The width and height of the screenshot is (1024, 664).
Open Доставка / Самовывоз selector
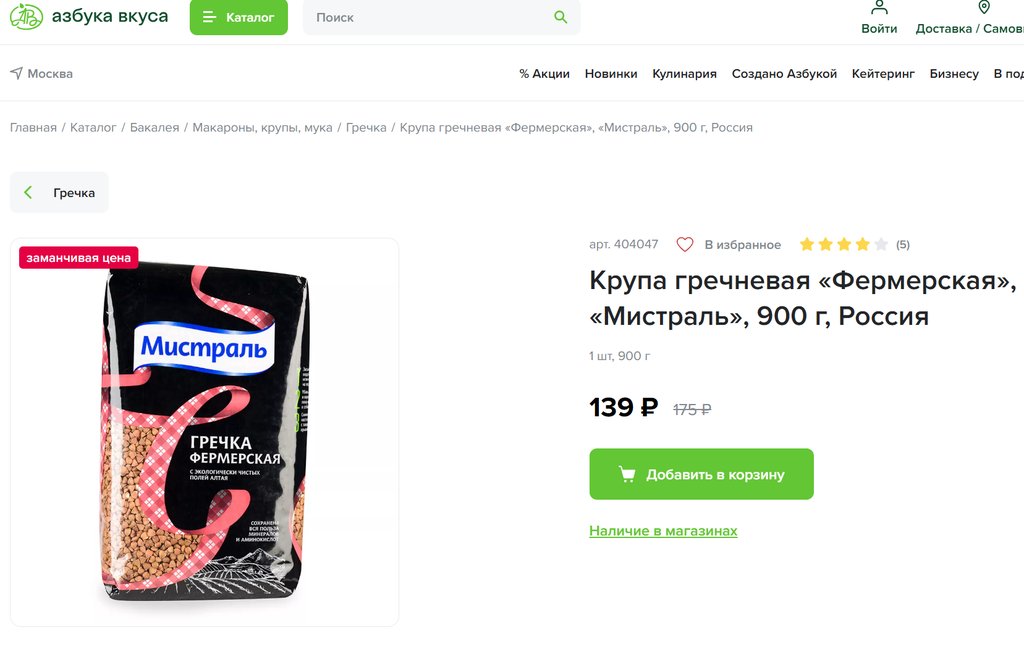coord(970,29)
